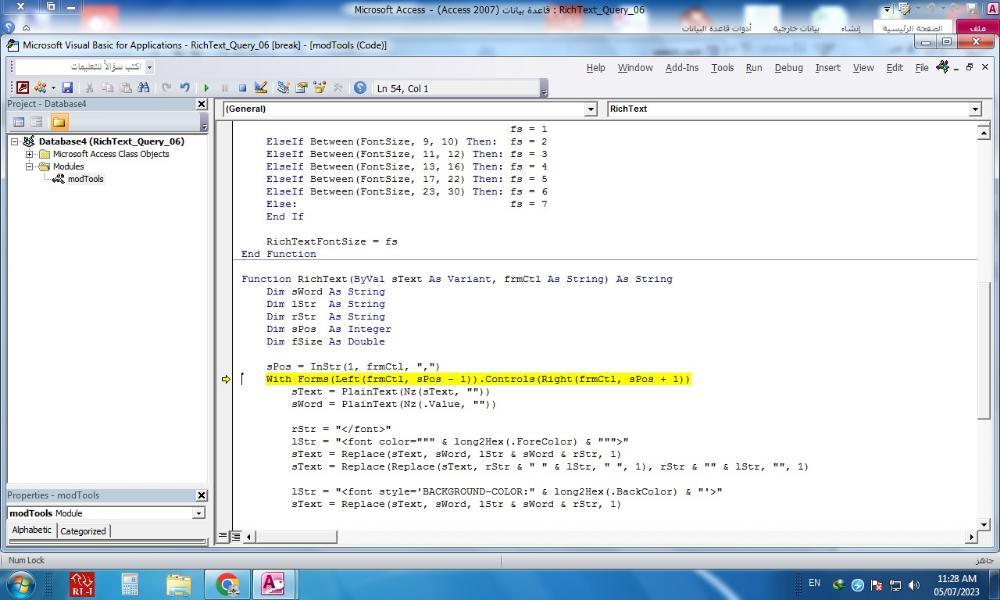Open the Project Explorer toolbar icon

pos(283,88)
